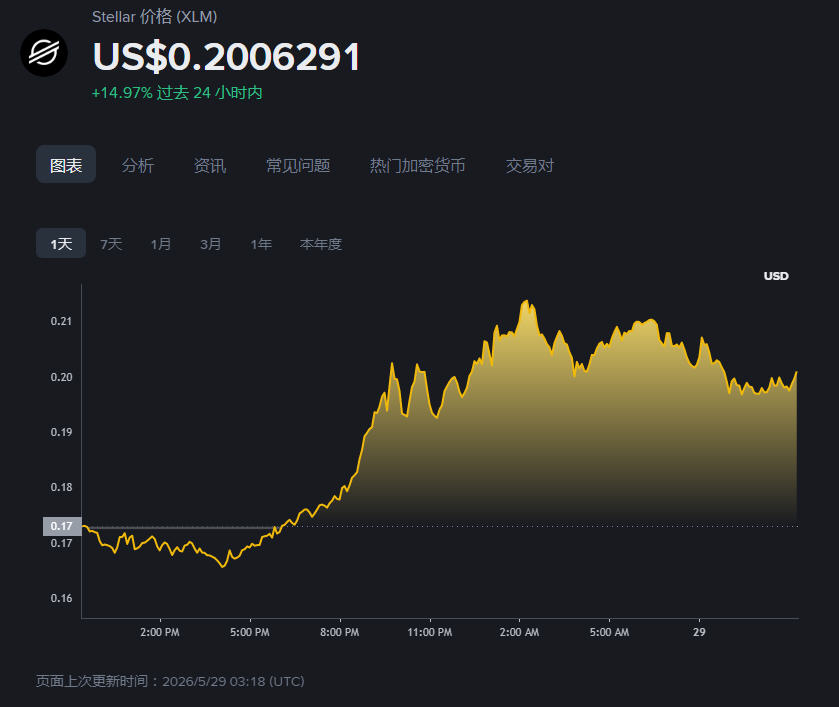The width and height of the screenshot is (839, 707).
Task: Show the 本年度 price chart
Action: pyautogui.click(x=321, y=244)
